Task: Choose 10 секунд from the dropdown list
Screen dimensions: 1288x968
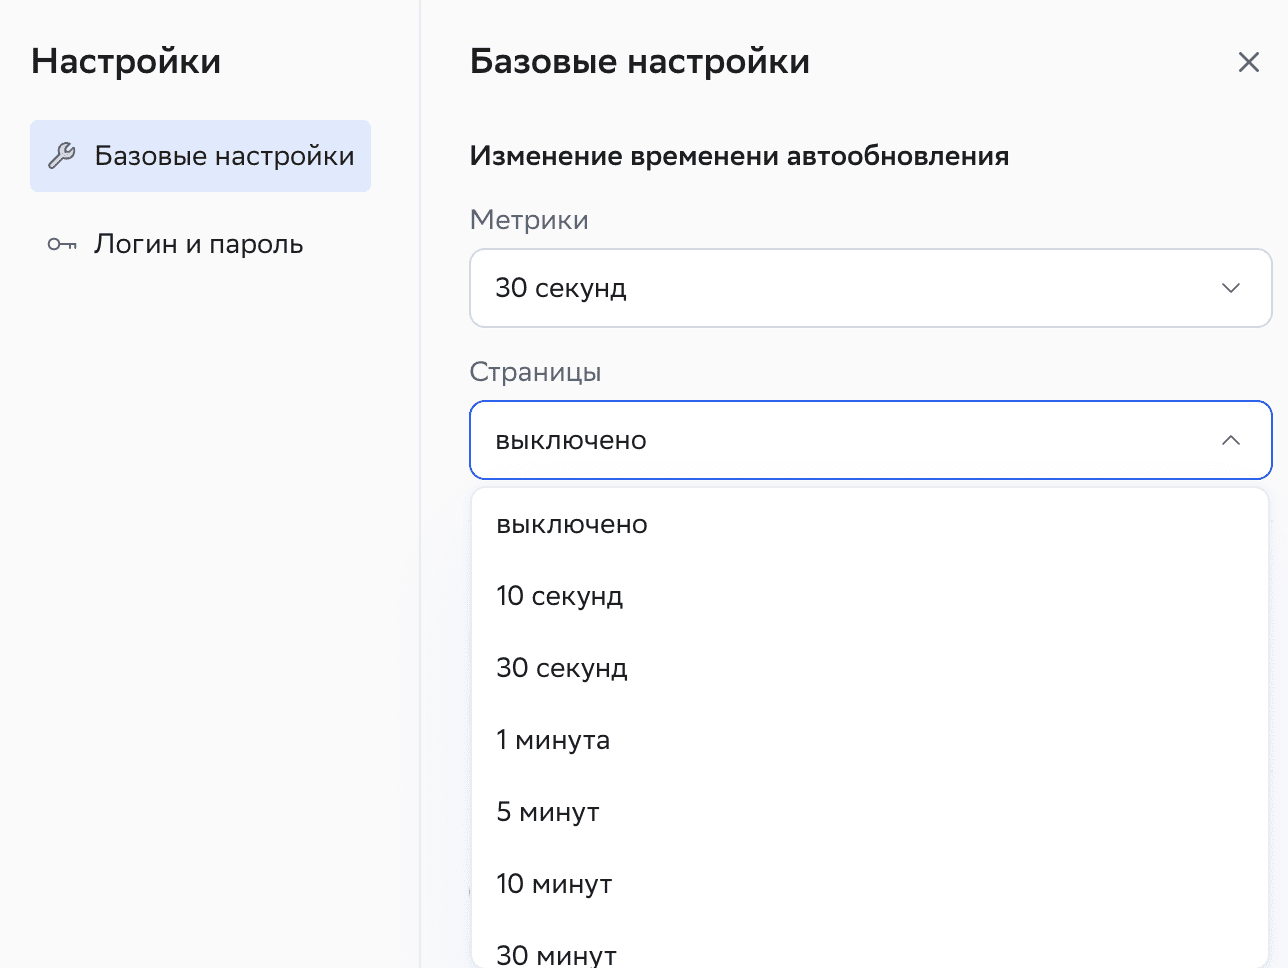Action: [560, 597]
